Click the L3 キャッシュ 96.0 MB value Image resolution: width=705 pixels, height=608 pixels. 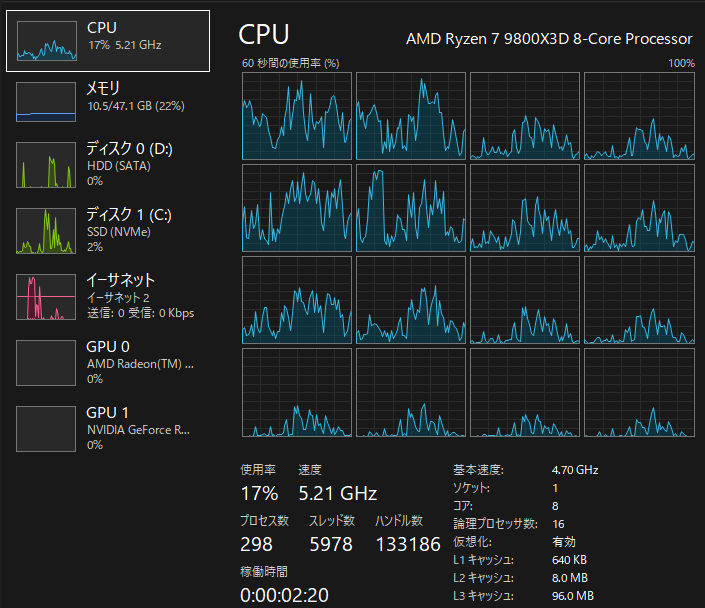(572, 596)
